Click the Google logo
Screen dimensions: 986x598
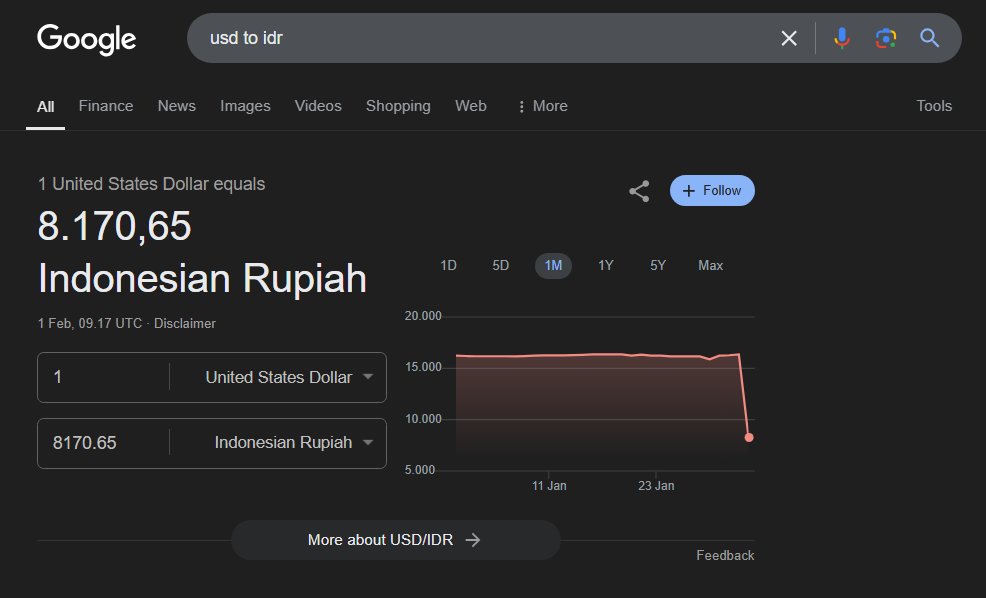pos(86,39)
